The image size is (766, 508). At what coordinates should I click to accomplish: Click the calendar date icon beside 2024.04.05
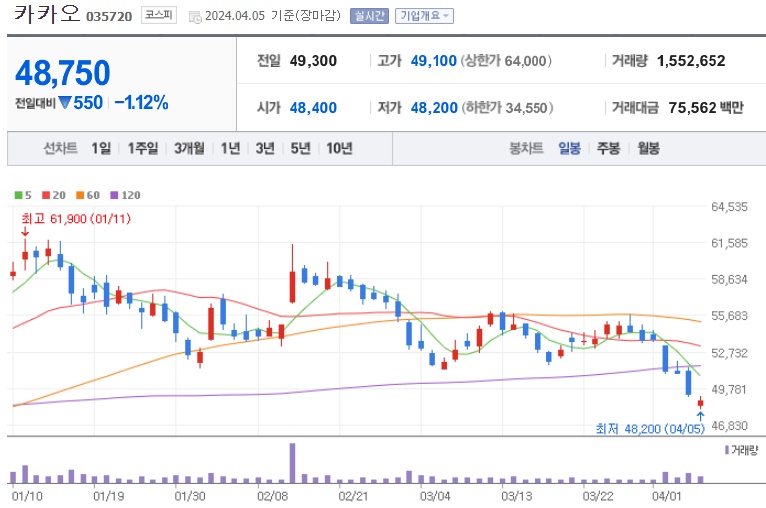pos(195,17)
